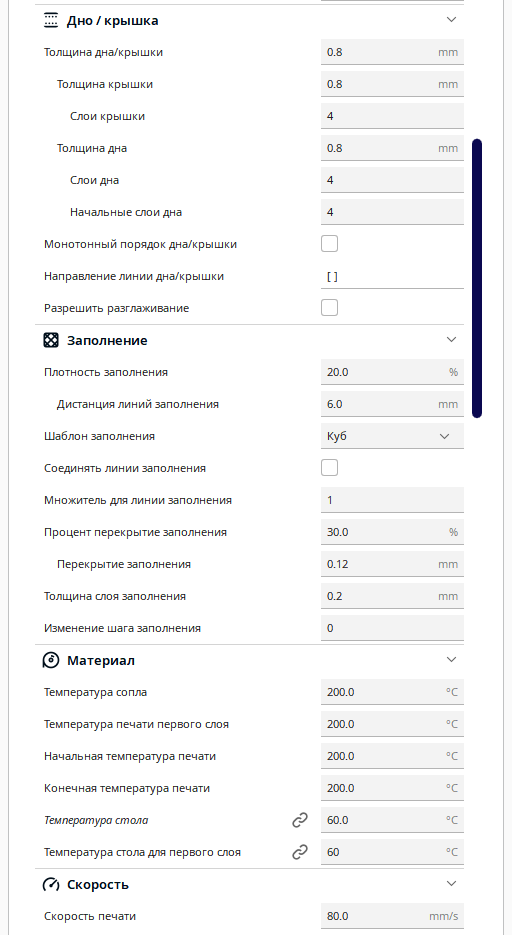Toggle Разрешить разглаживание checkbox
Viewport: 512px width, 935px height.
[330, 308]
